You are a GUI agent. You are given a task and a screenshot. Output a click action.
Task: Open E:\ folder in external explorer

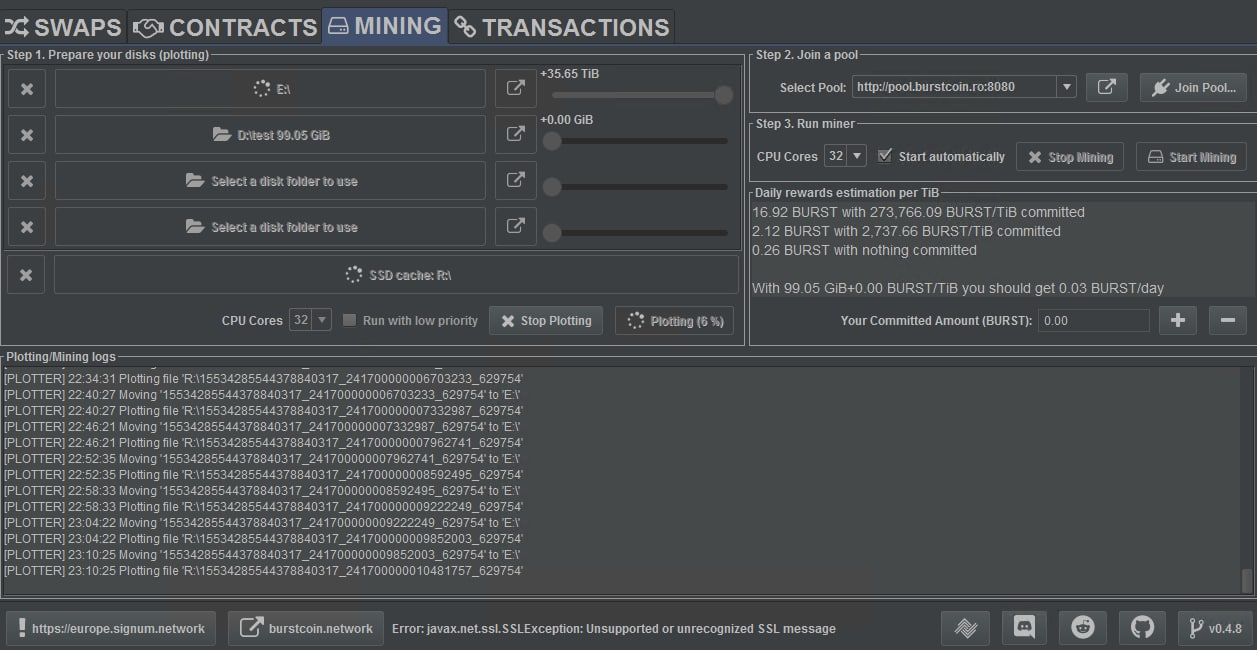pos(515,89)
